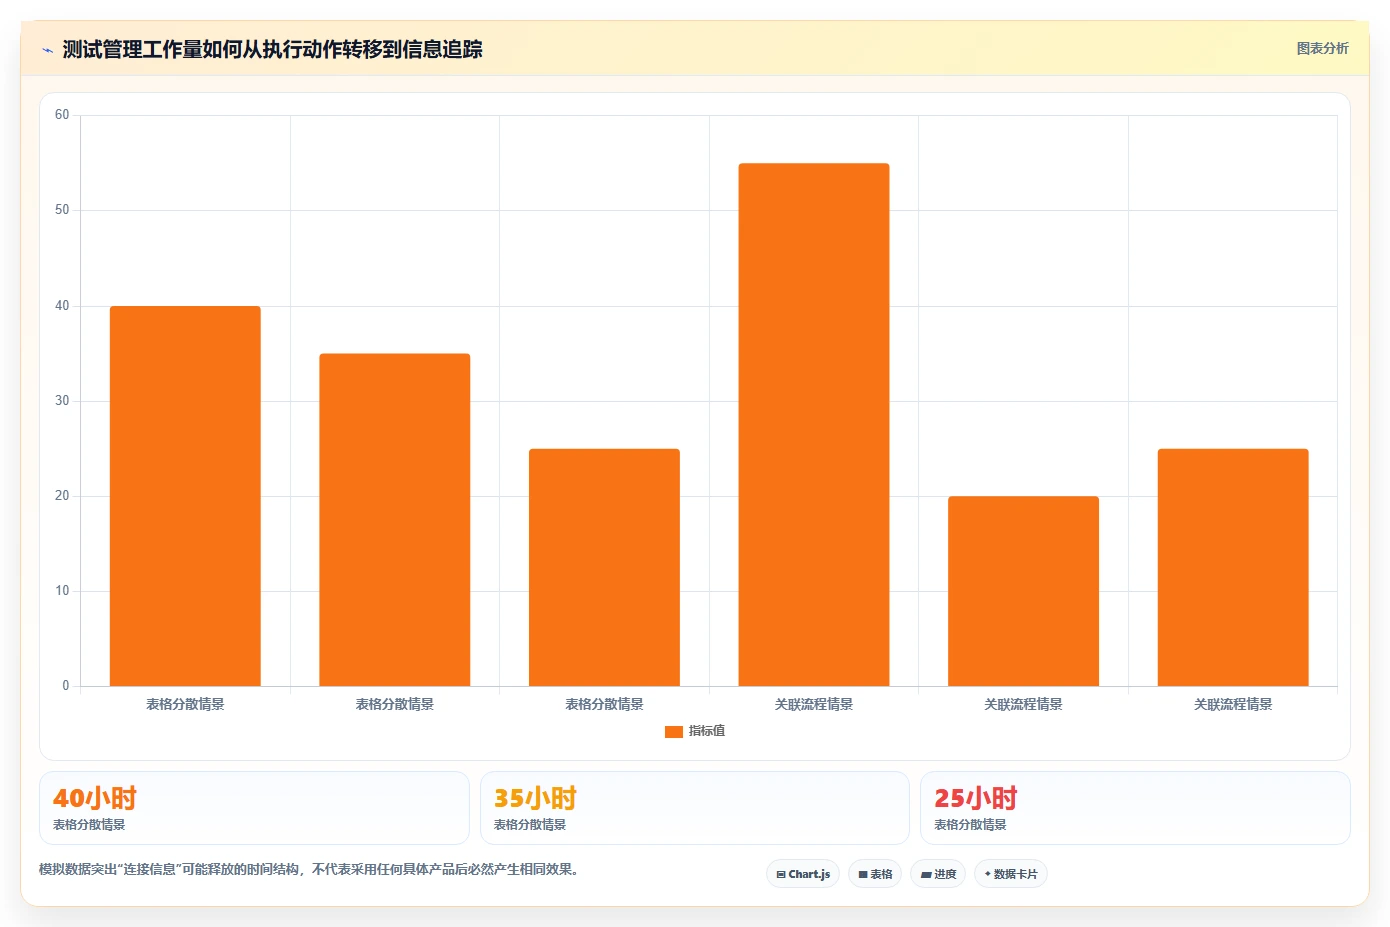Click the 表格分散情景 caption in the 25小时 card
The image size is (1390, 927).
(970, 825)
